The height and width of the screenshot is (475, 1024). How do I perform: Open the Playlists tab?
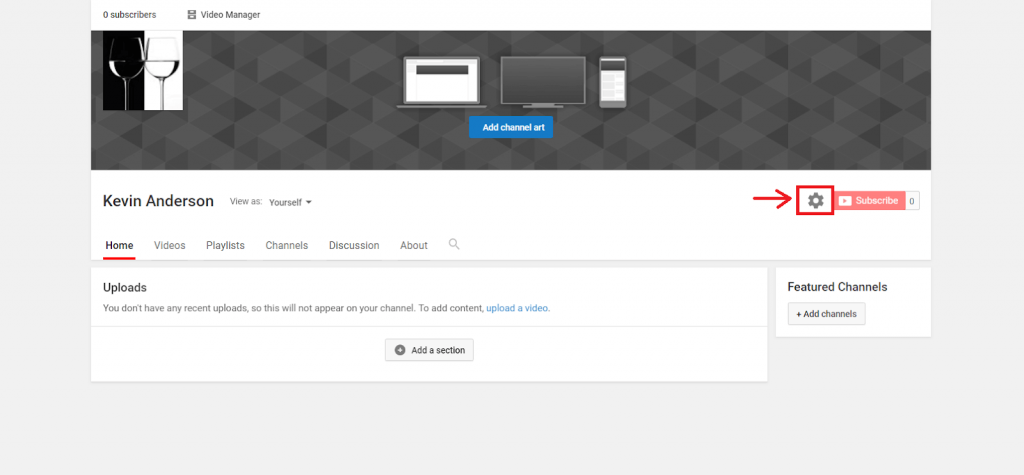pyautogui.click(x=225, y=246)
